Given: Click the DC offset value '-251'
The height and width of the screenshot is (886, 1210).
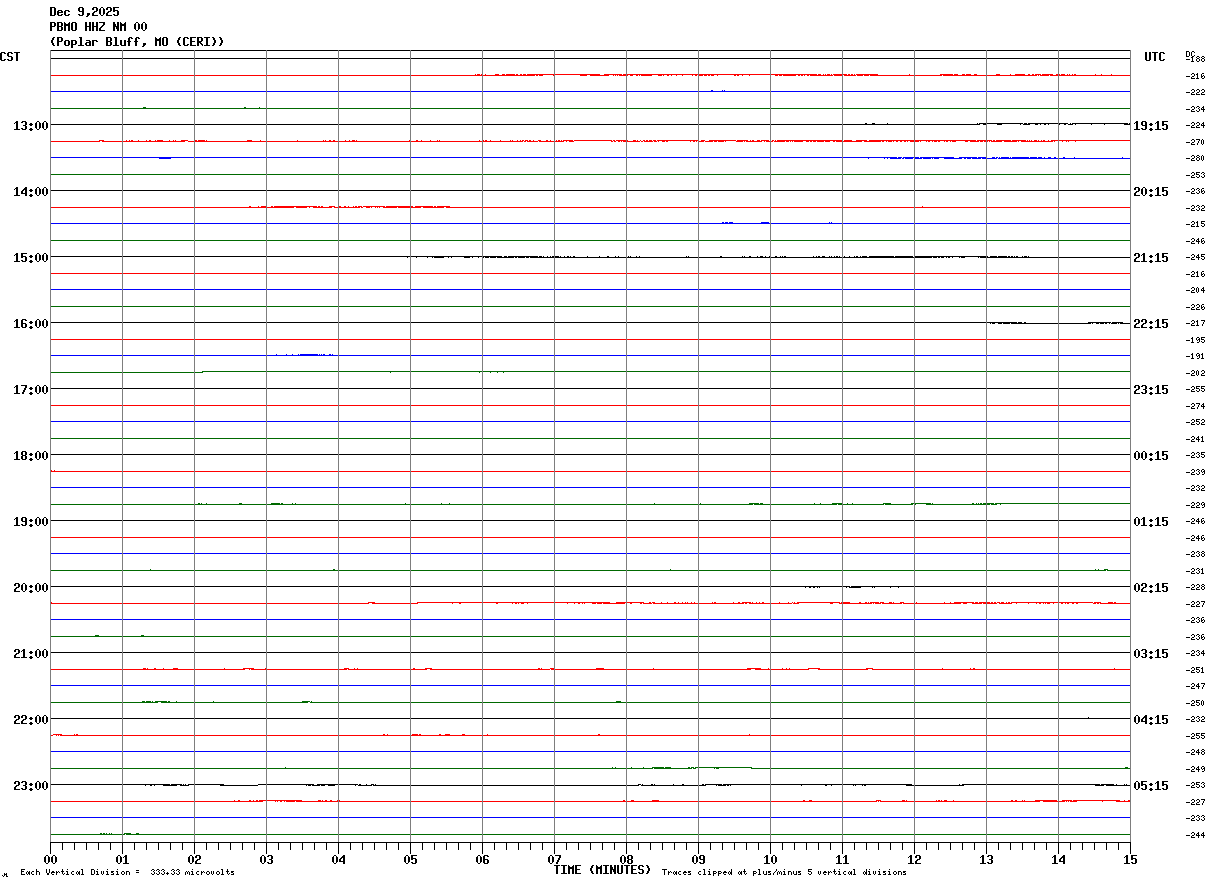Looking at the screenshot, I should point(1195,670).
